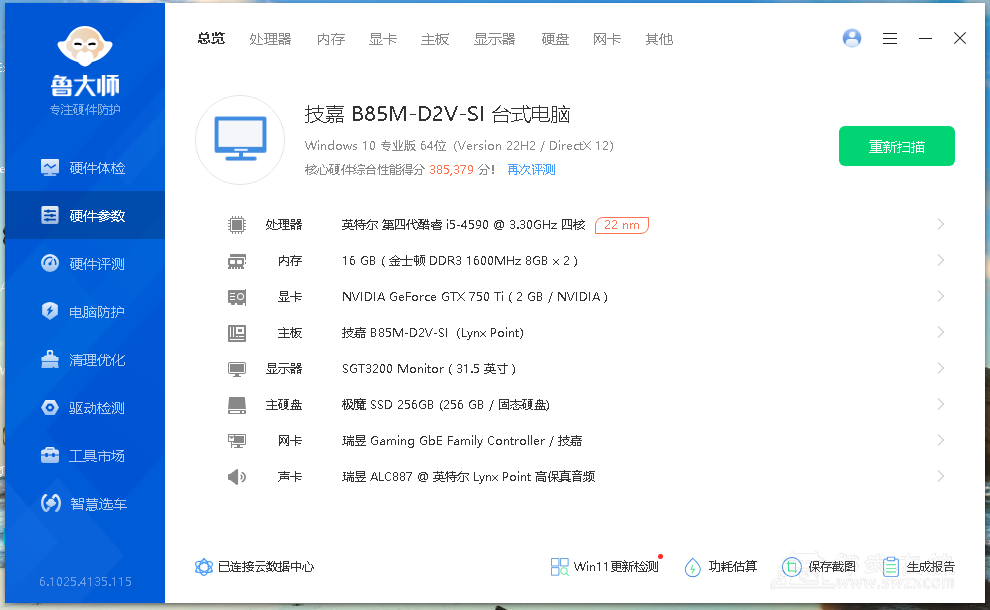The width and height of the screenshot is (990, 610).
Task: Open 电脑防护 in the sidebar
Action: click(x=85, y=311)
